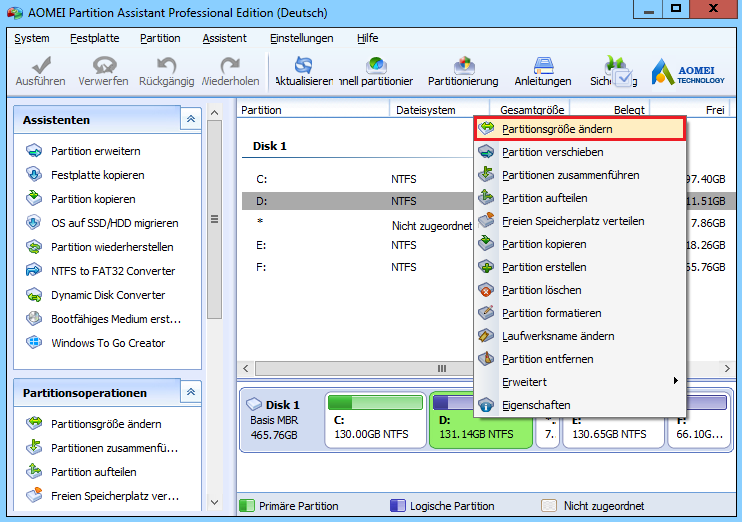Screen dimensions: 742x522
Task: Open Eigenschaften in context menu
Action: point(580,405)
